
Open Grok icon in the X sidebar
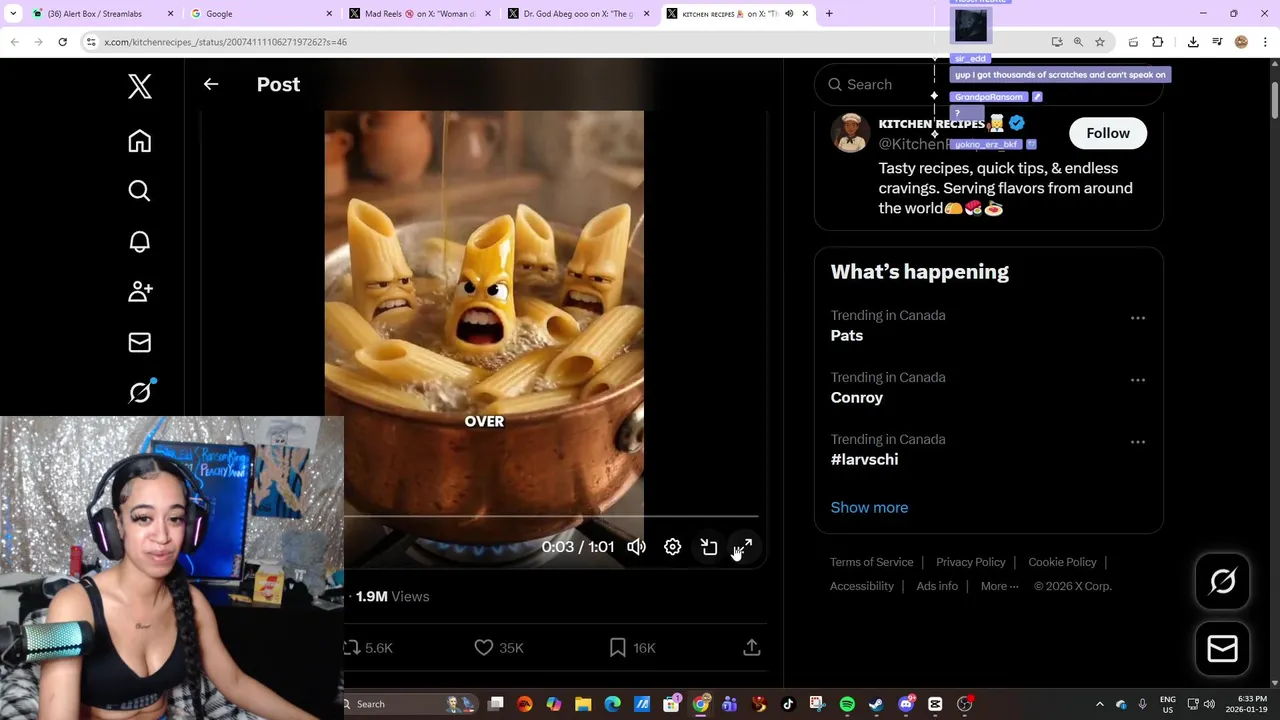click(141, 392)
